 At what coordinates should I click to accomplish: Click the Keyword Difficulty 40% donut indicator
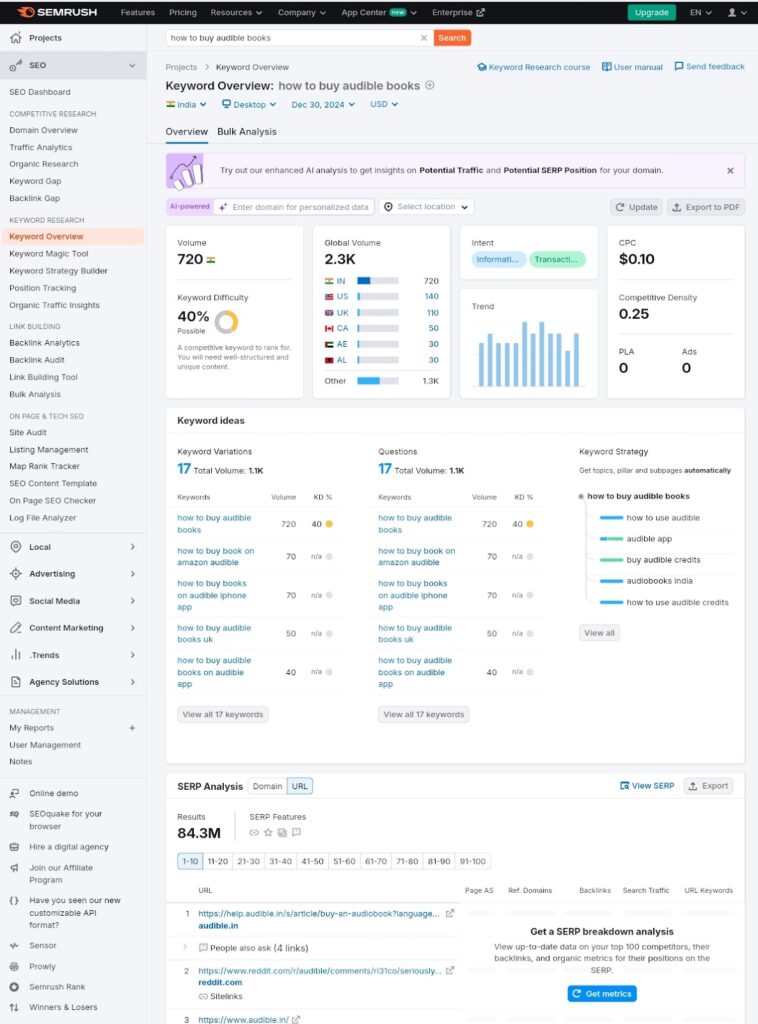point(227,321)
